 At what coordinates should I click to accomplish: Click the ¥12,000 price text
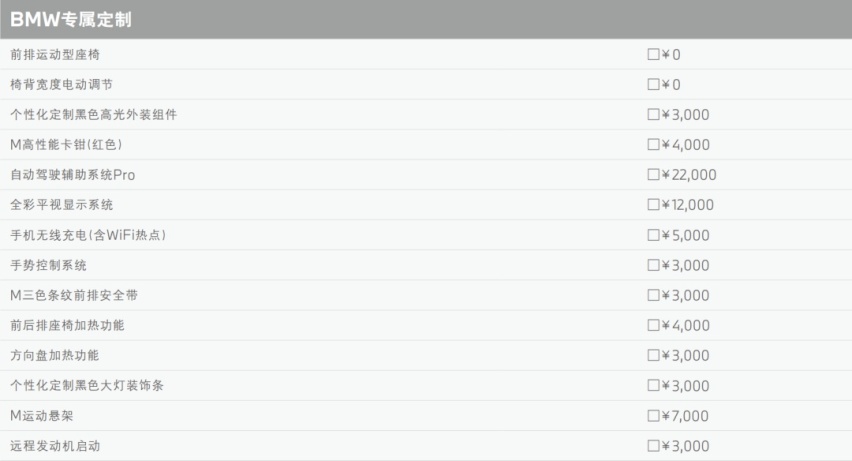(687, 205)
